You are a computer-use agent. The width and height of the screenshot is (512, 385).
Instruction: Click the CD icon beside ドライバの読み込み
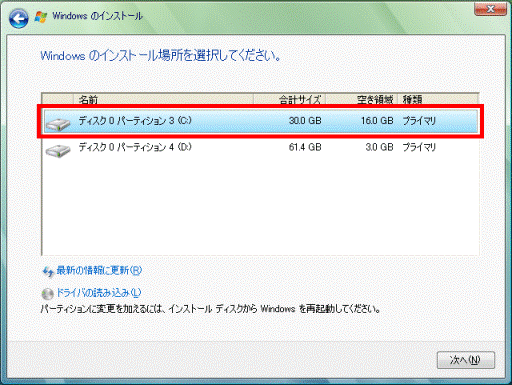click(x=48, y=294)
